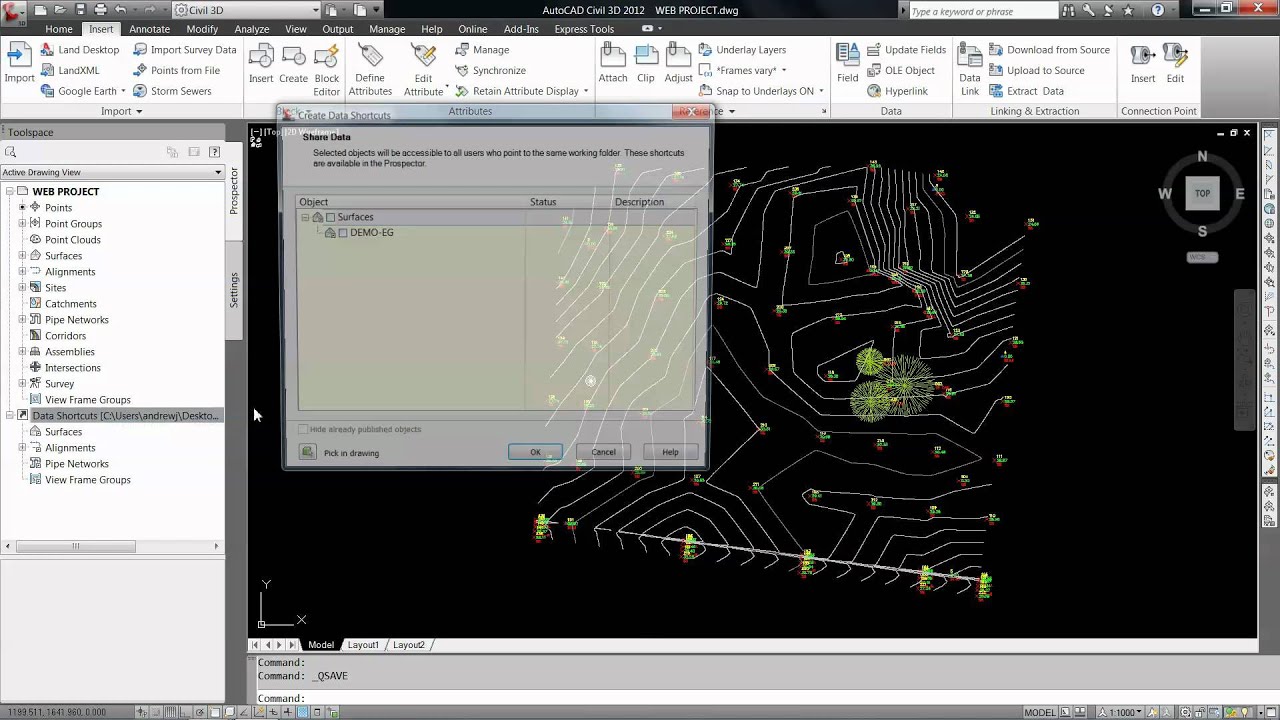
Task: Click OK in Create Data Shortcuts
Action: point(535,452)
